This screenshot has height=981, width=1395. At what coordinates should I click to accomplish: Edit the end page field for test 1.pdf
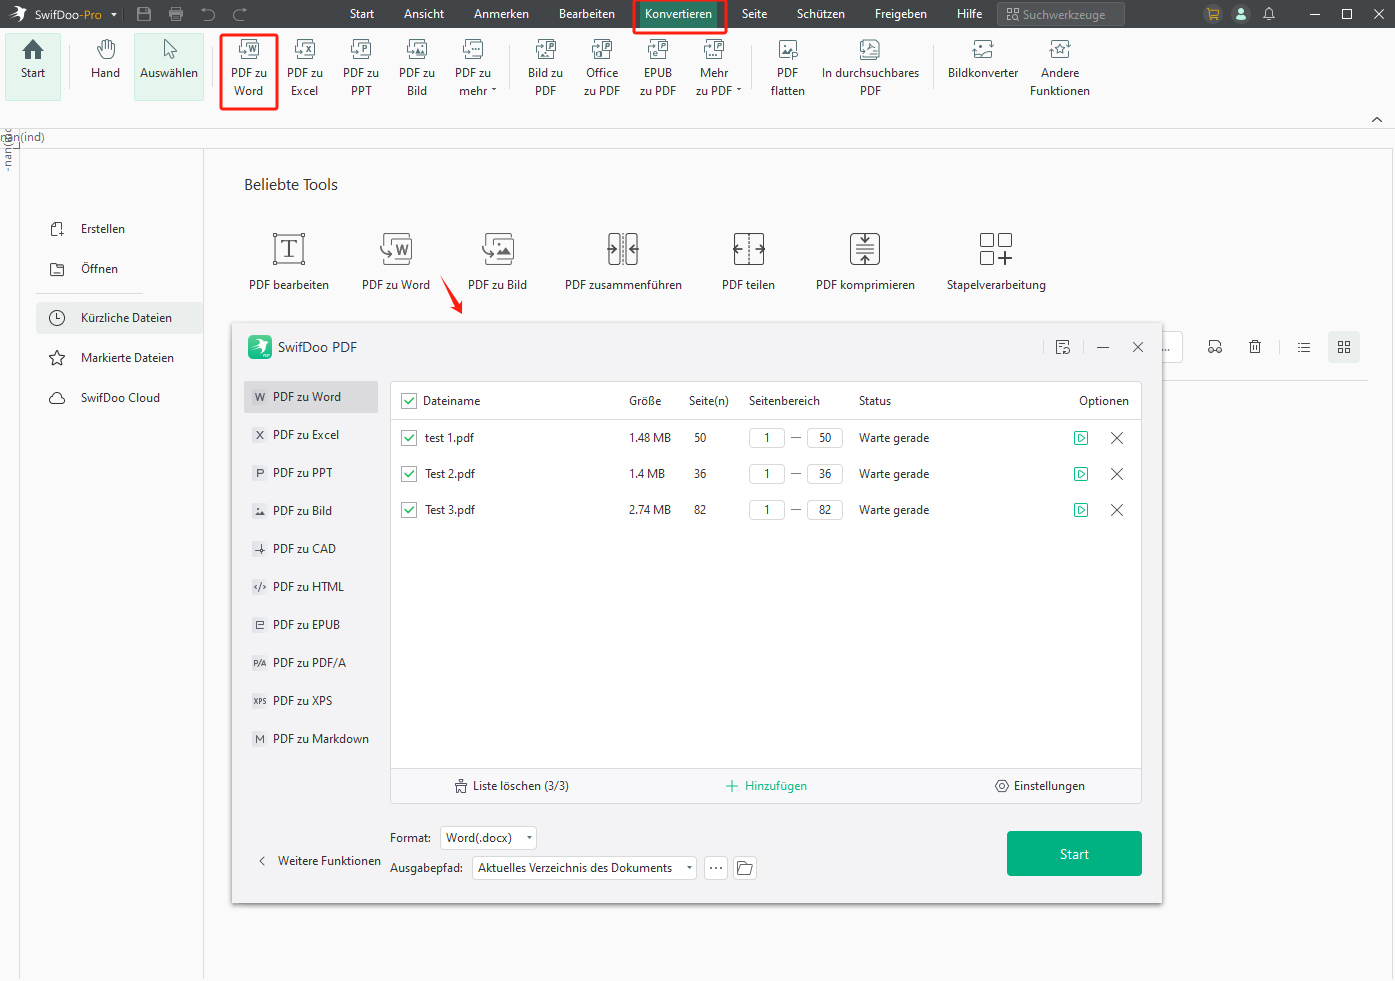(x=825, y=438)
